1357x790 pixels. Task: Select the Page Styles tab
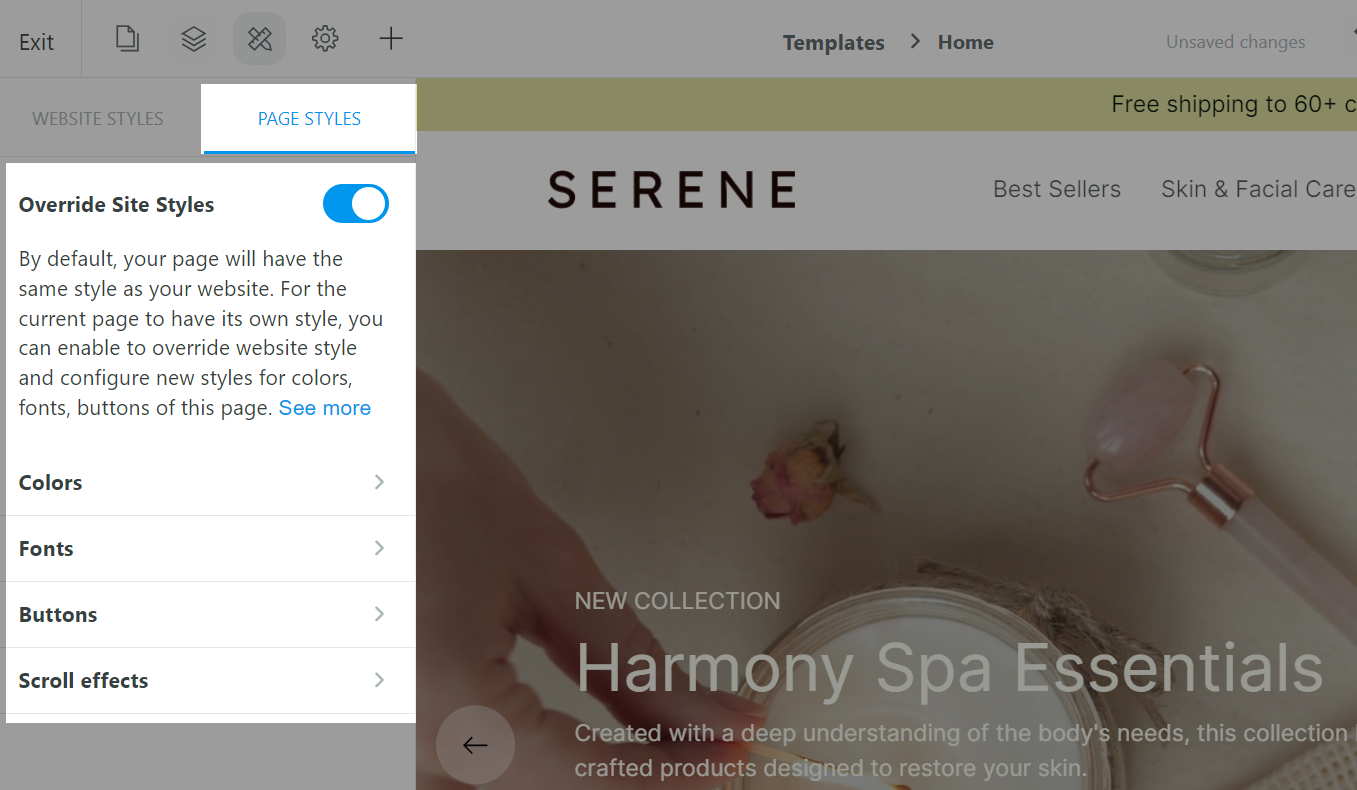(x=309, y=119)
